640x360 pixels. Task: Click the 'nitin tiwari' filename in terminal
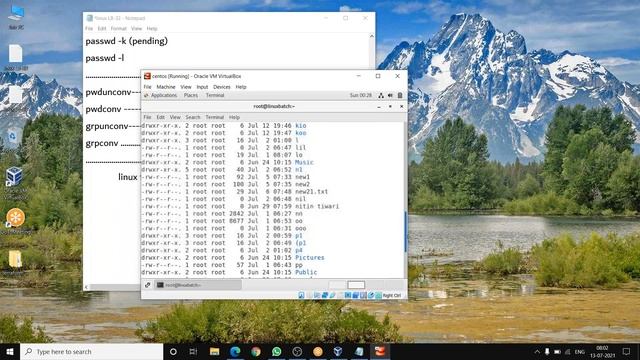(x=317, y=206)
